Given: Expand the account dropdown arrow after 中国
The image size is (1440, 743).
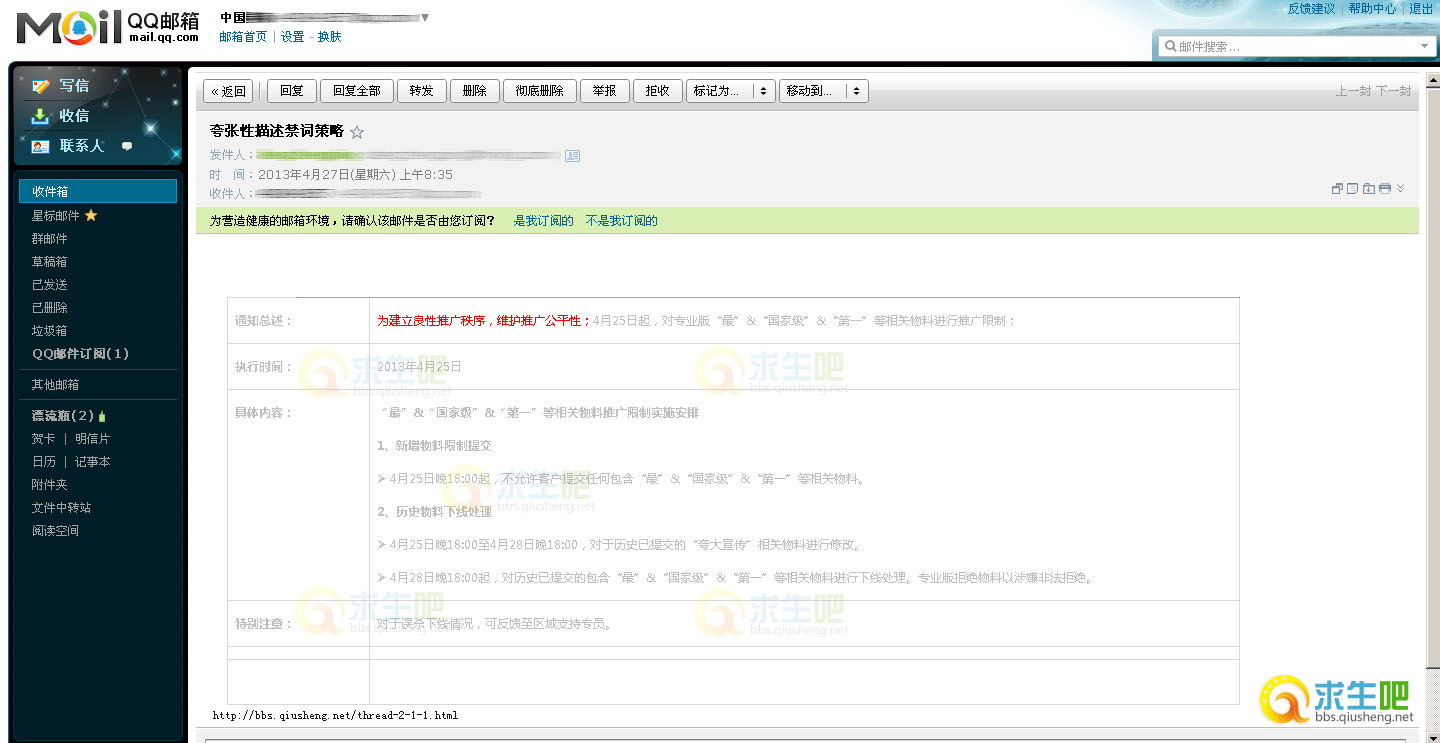Looking at the screenshot, I should [425, 17].
